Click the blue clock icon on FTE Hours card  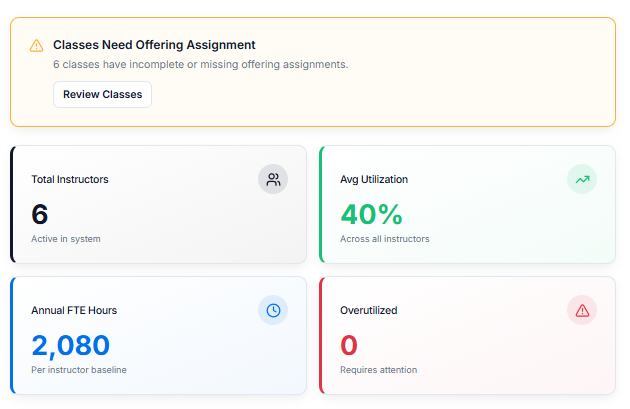[x=273, y=310]
